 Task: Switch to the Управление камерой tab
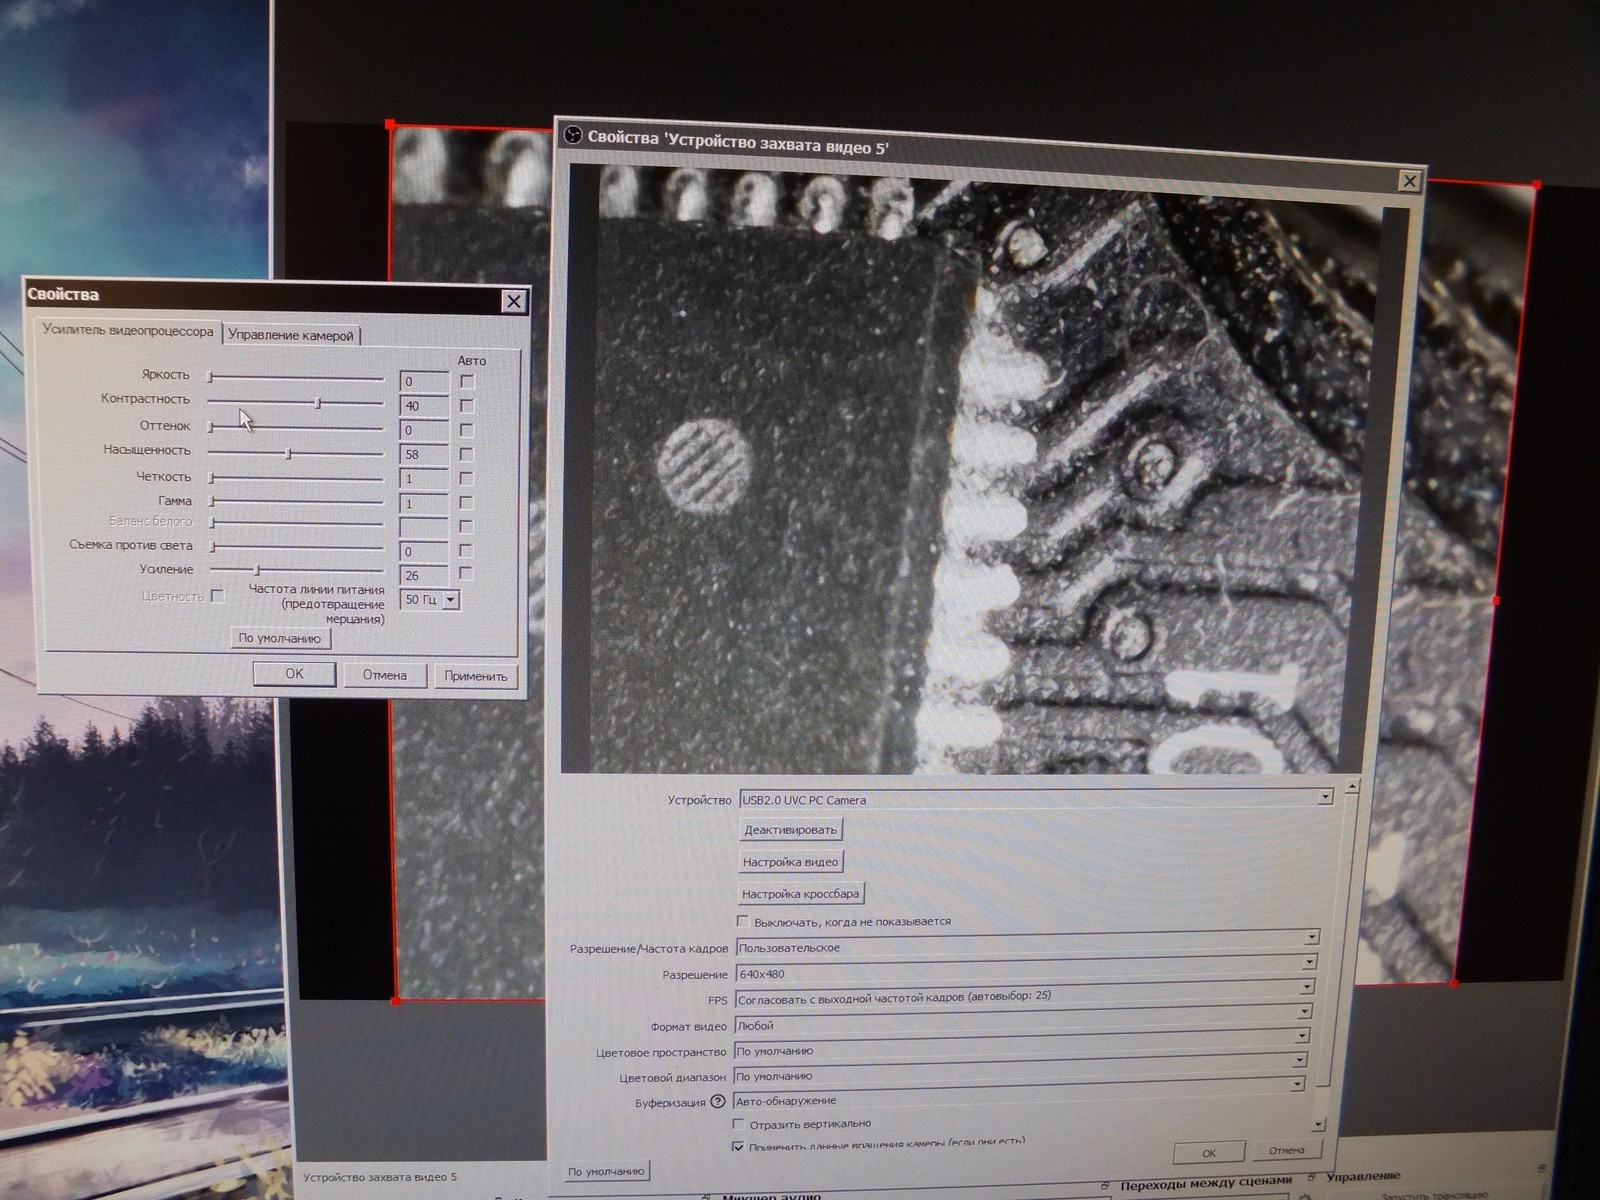click(x=290, y=335)
